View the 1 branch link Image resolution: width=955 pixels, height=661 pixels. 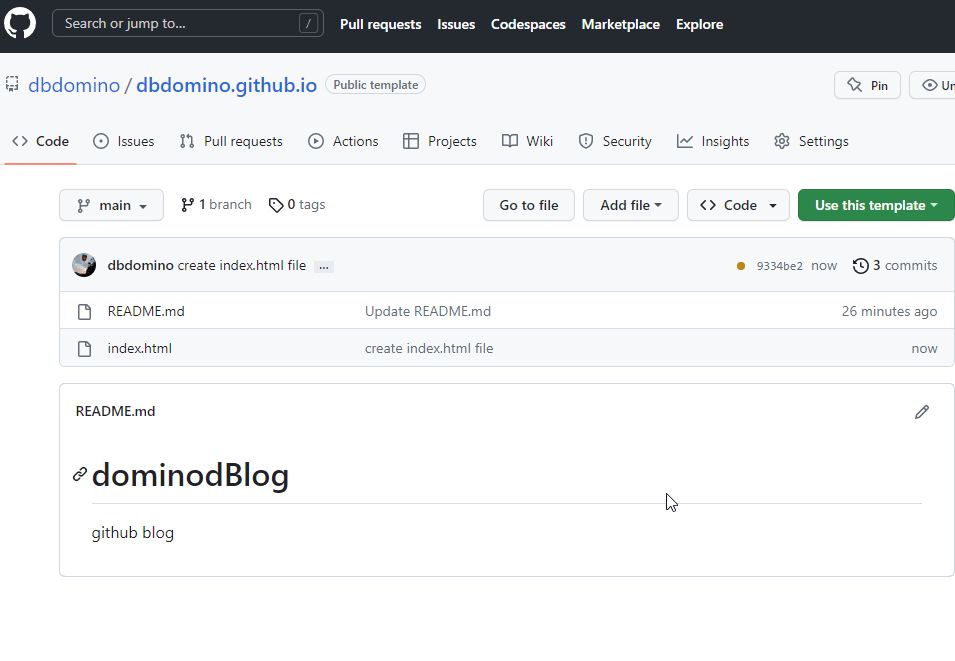(216, 205)
